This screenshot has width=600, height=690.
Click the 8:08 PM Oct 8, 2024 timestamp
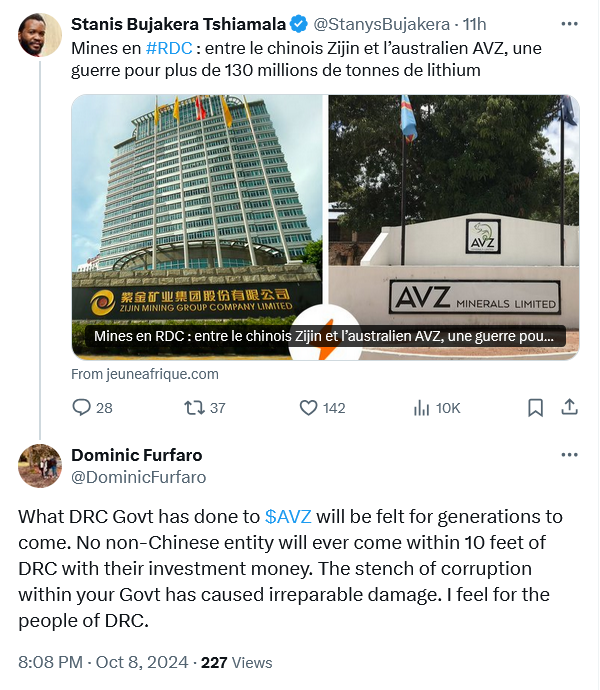coord(103,662)
